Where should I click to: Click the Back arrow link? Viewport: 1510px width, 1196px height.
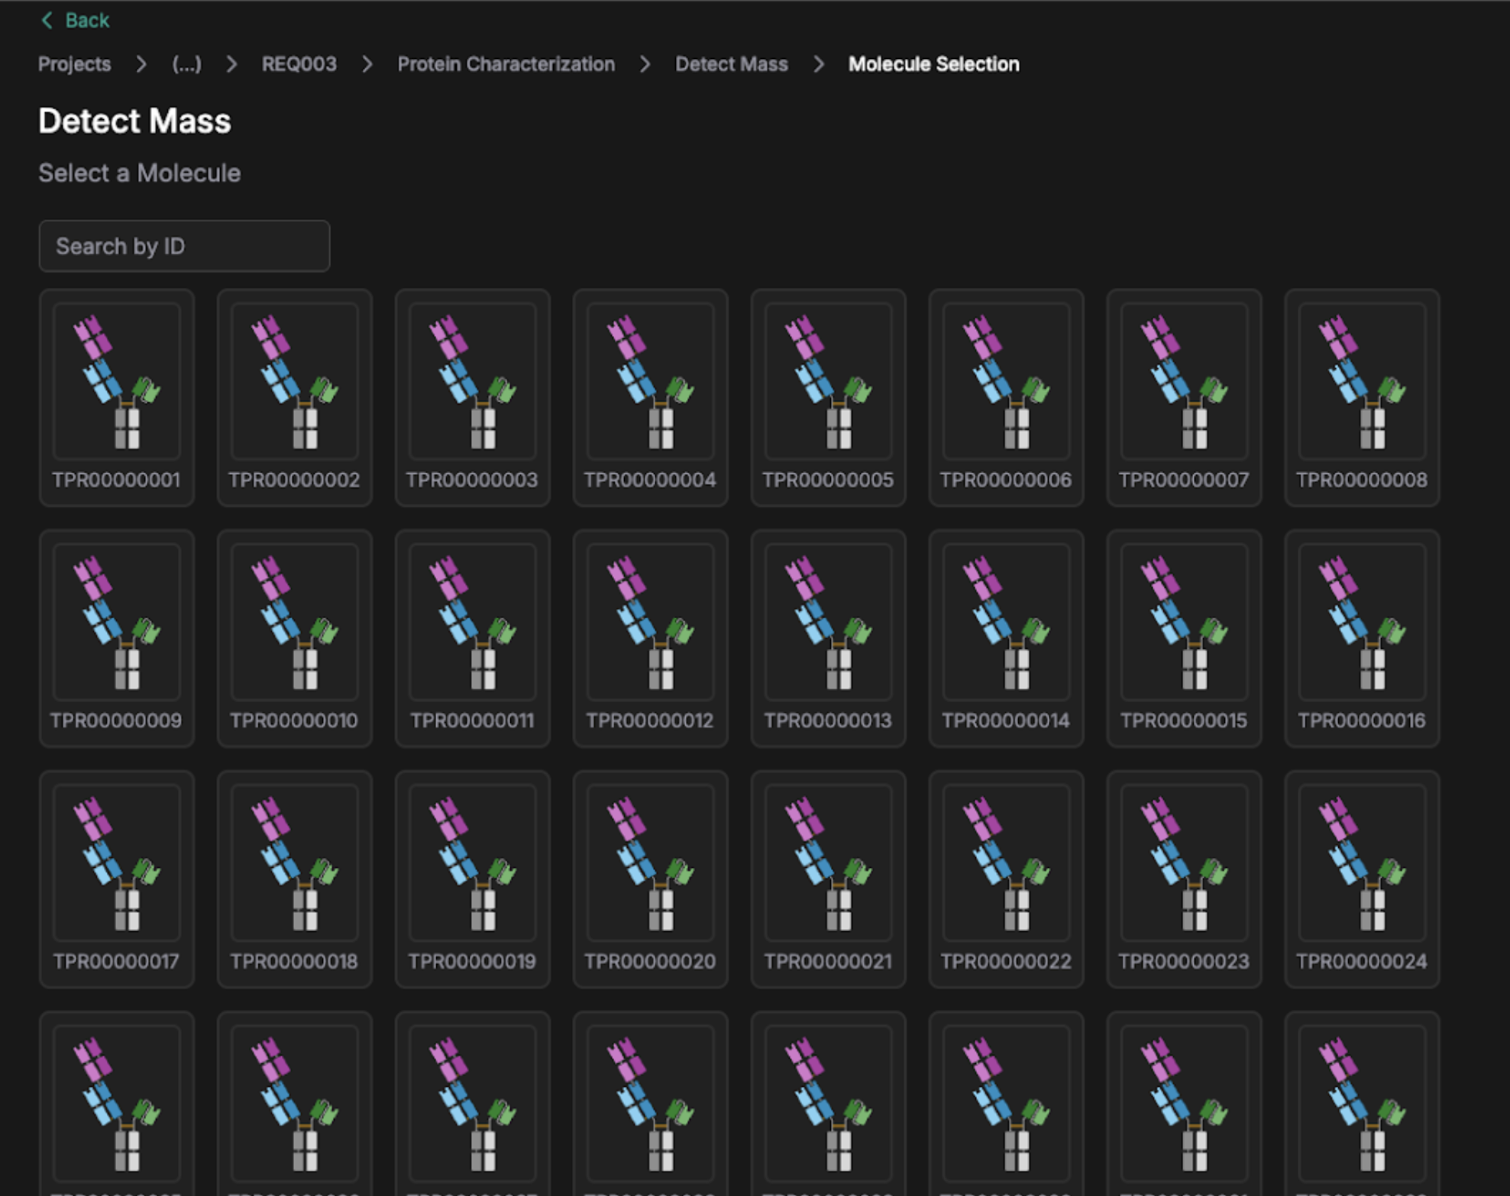point(75,20)
